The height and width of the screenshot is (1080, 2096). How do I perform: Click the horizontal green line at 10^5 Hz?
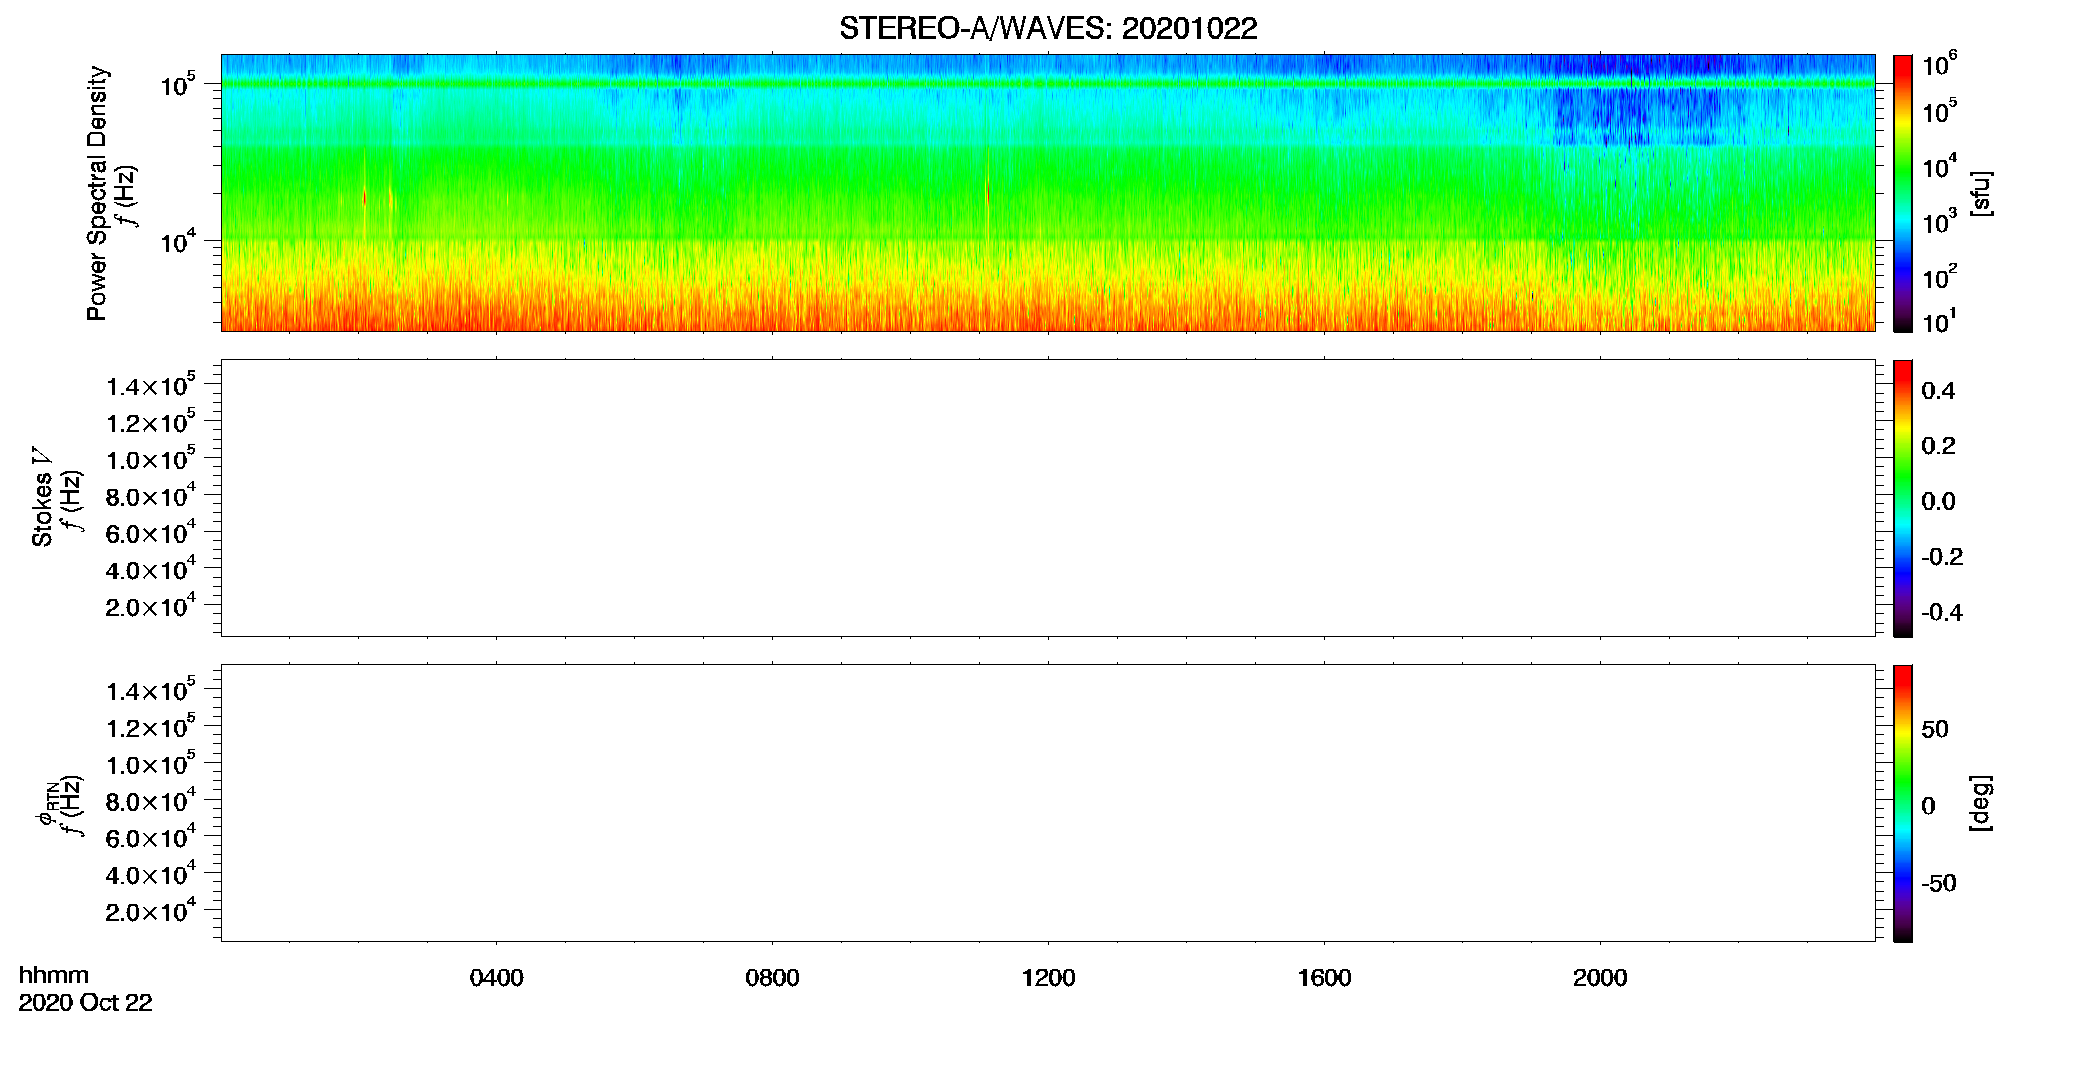(1048, 84)
